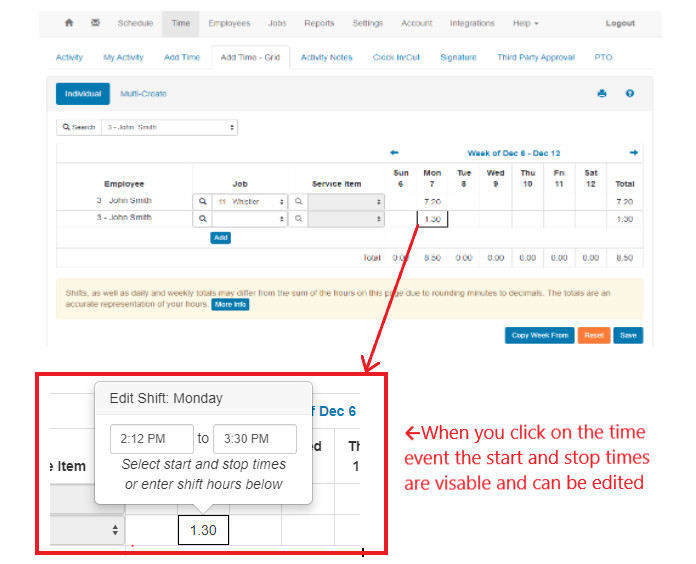Image resolution: width=696 pixels, height=564 pixels.
Task: Switch to the Activity tab
Action: tap(69, 57)
